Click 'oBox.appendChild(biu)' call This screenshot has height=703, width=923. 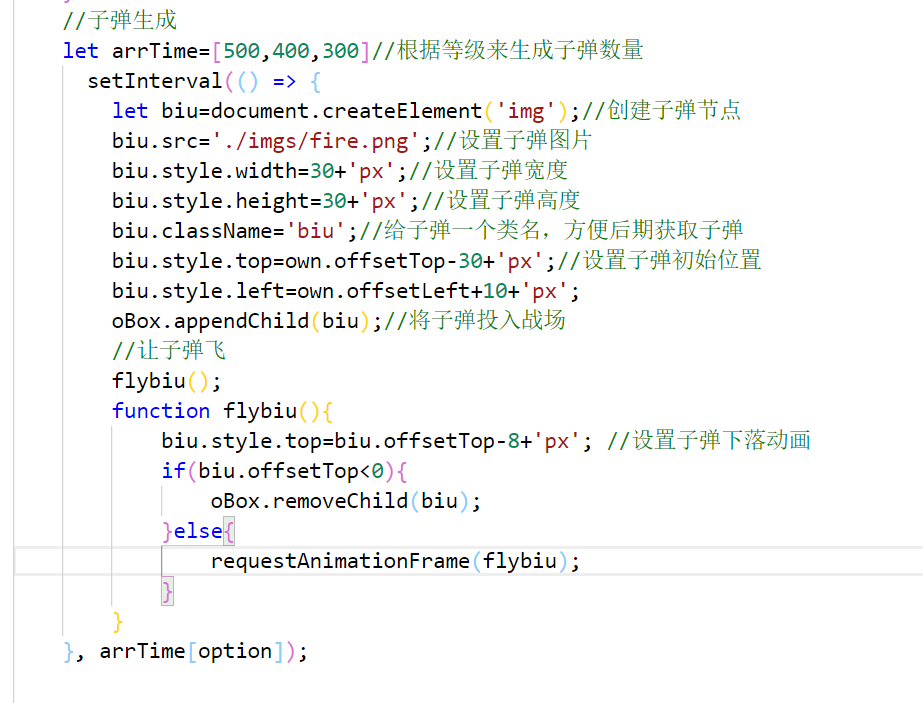(241, 321)
